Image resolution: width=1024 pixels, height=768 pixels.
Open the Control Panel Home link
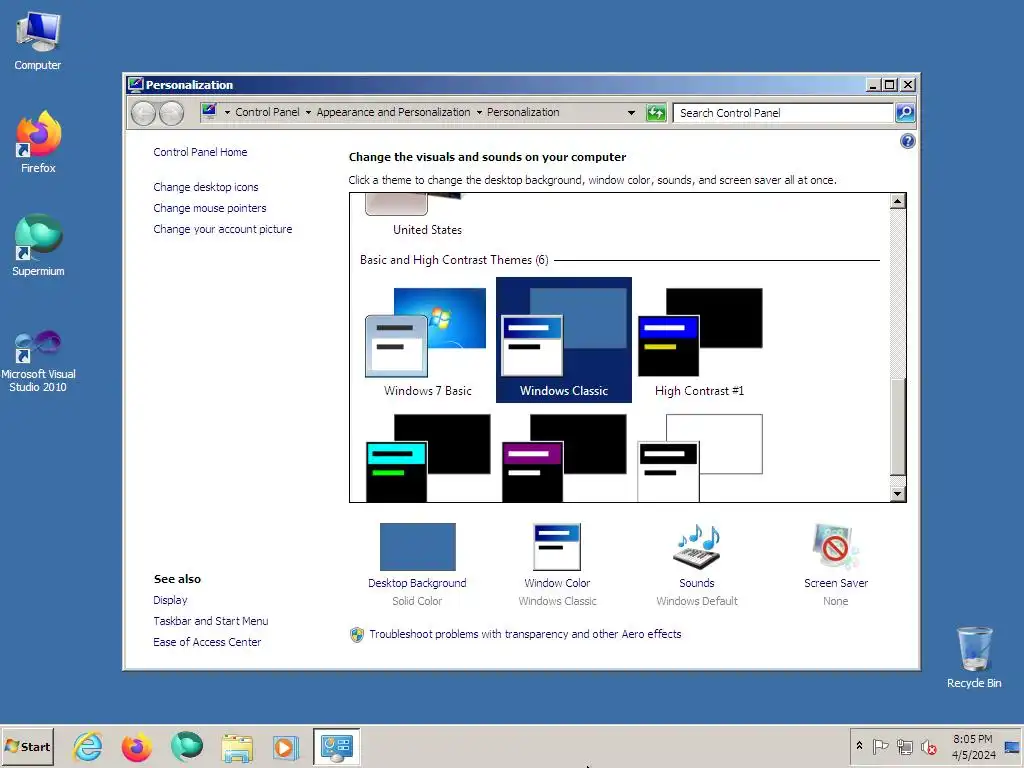click(200, 152)
